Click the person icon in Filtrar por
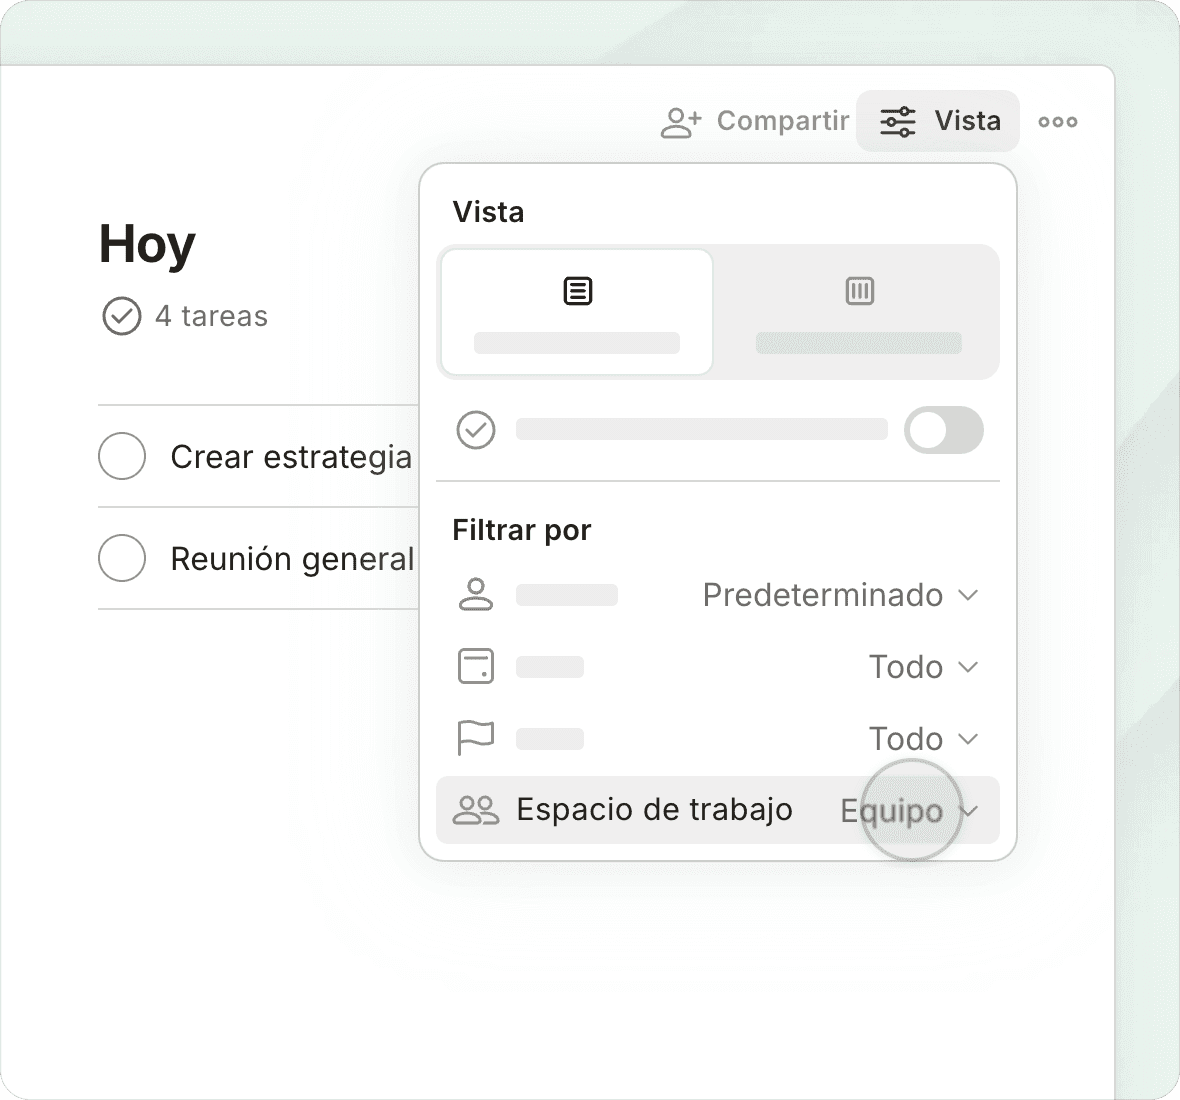Viewport: 1180px width, 1100px height. [476, 594]
